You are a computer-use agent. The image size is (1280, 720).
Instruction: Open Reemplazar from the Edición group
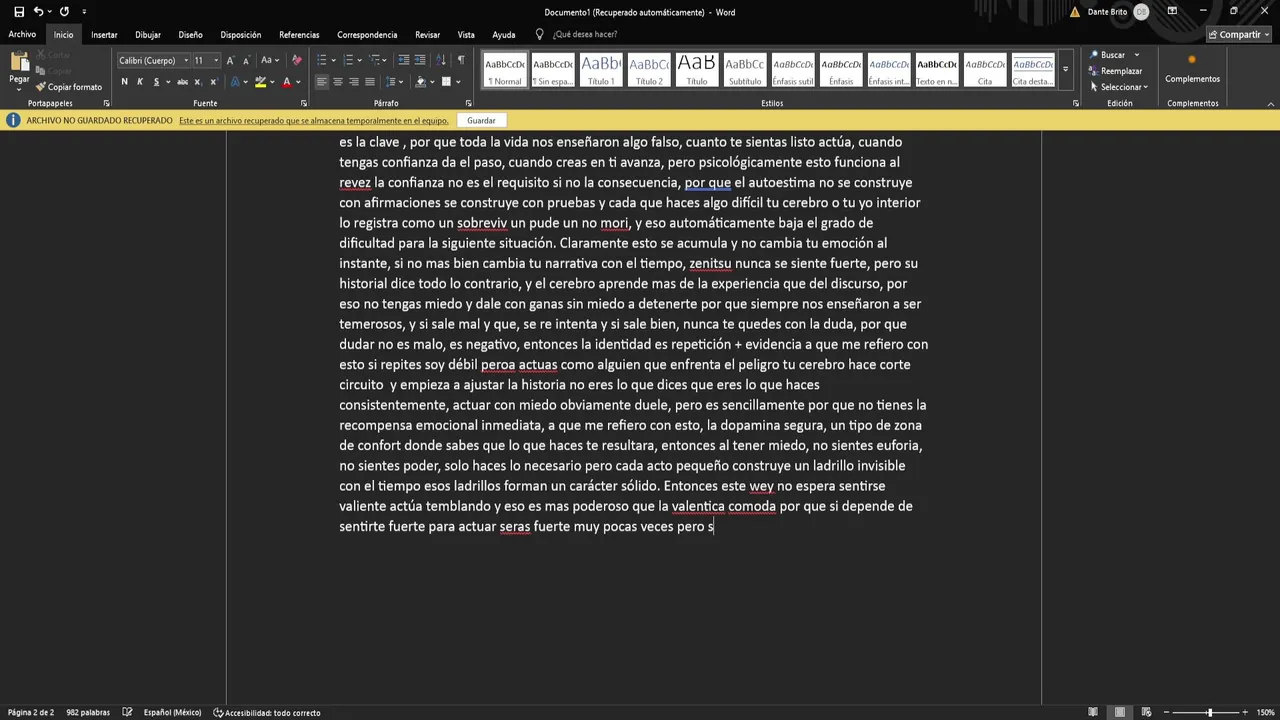[x=1115, y=71]
